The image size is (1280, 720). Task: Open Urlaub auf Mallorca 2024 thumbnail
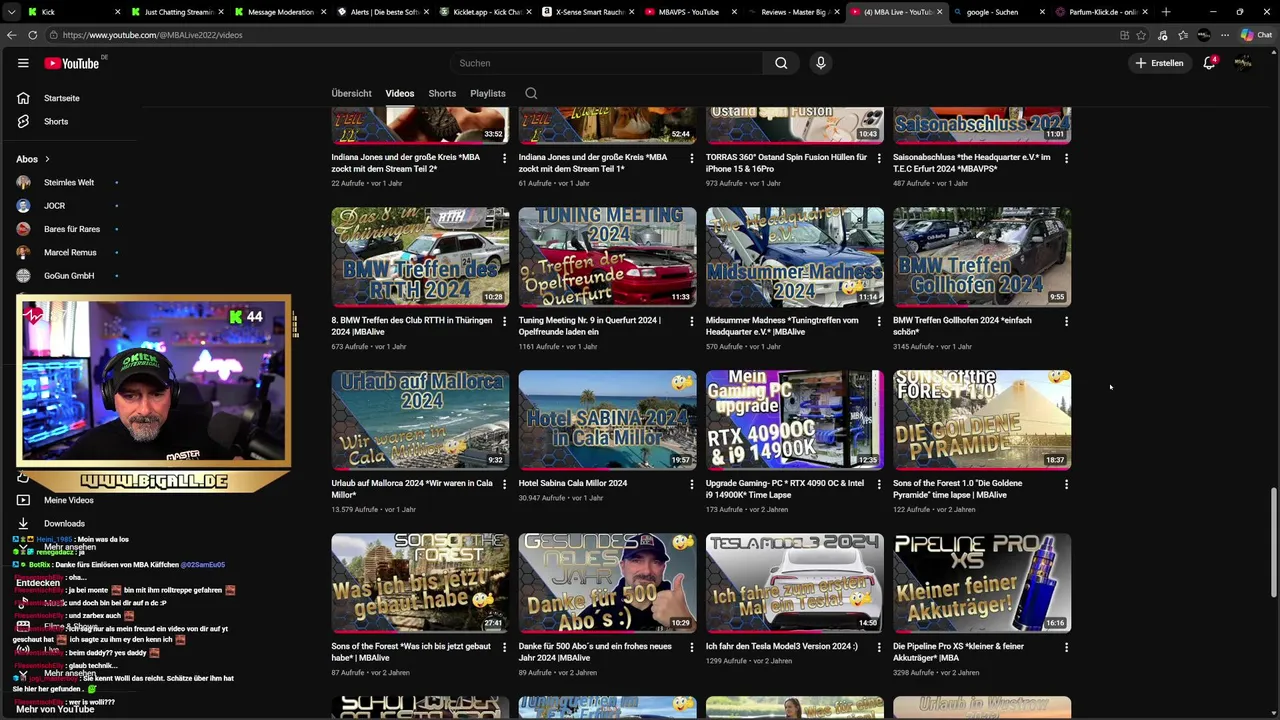pyautogui.click(x=420, y=420)
